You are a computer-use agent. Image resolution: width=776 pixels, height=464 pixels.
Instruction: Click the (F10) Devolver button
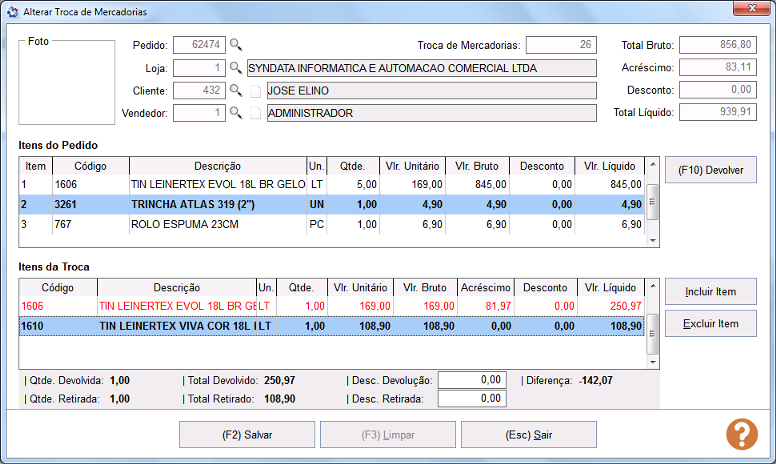711,170
